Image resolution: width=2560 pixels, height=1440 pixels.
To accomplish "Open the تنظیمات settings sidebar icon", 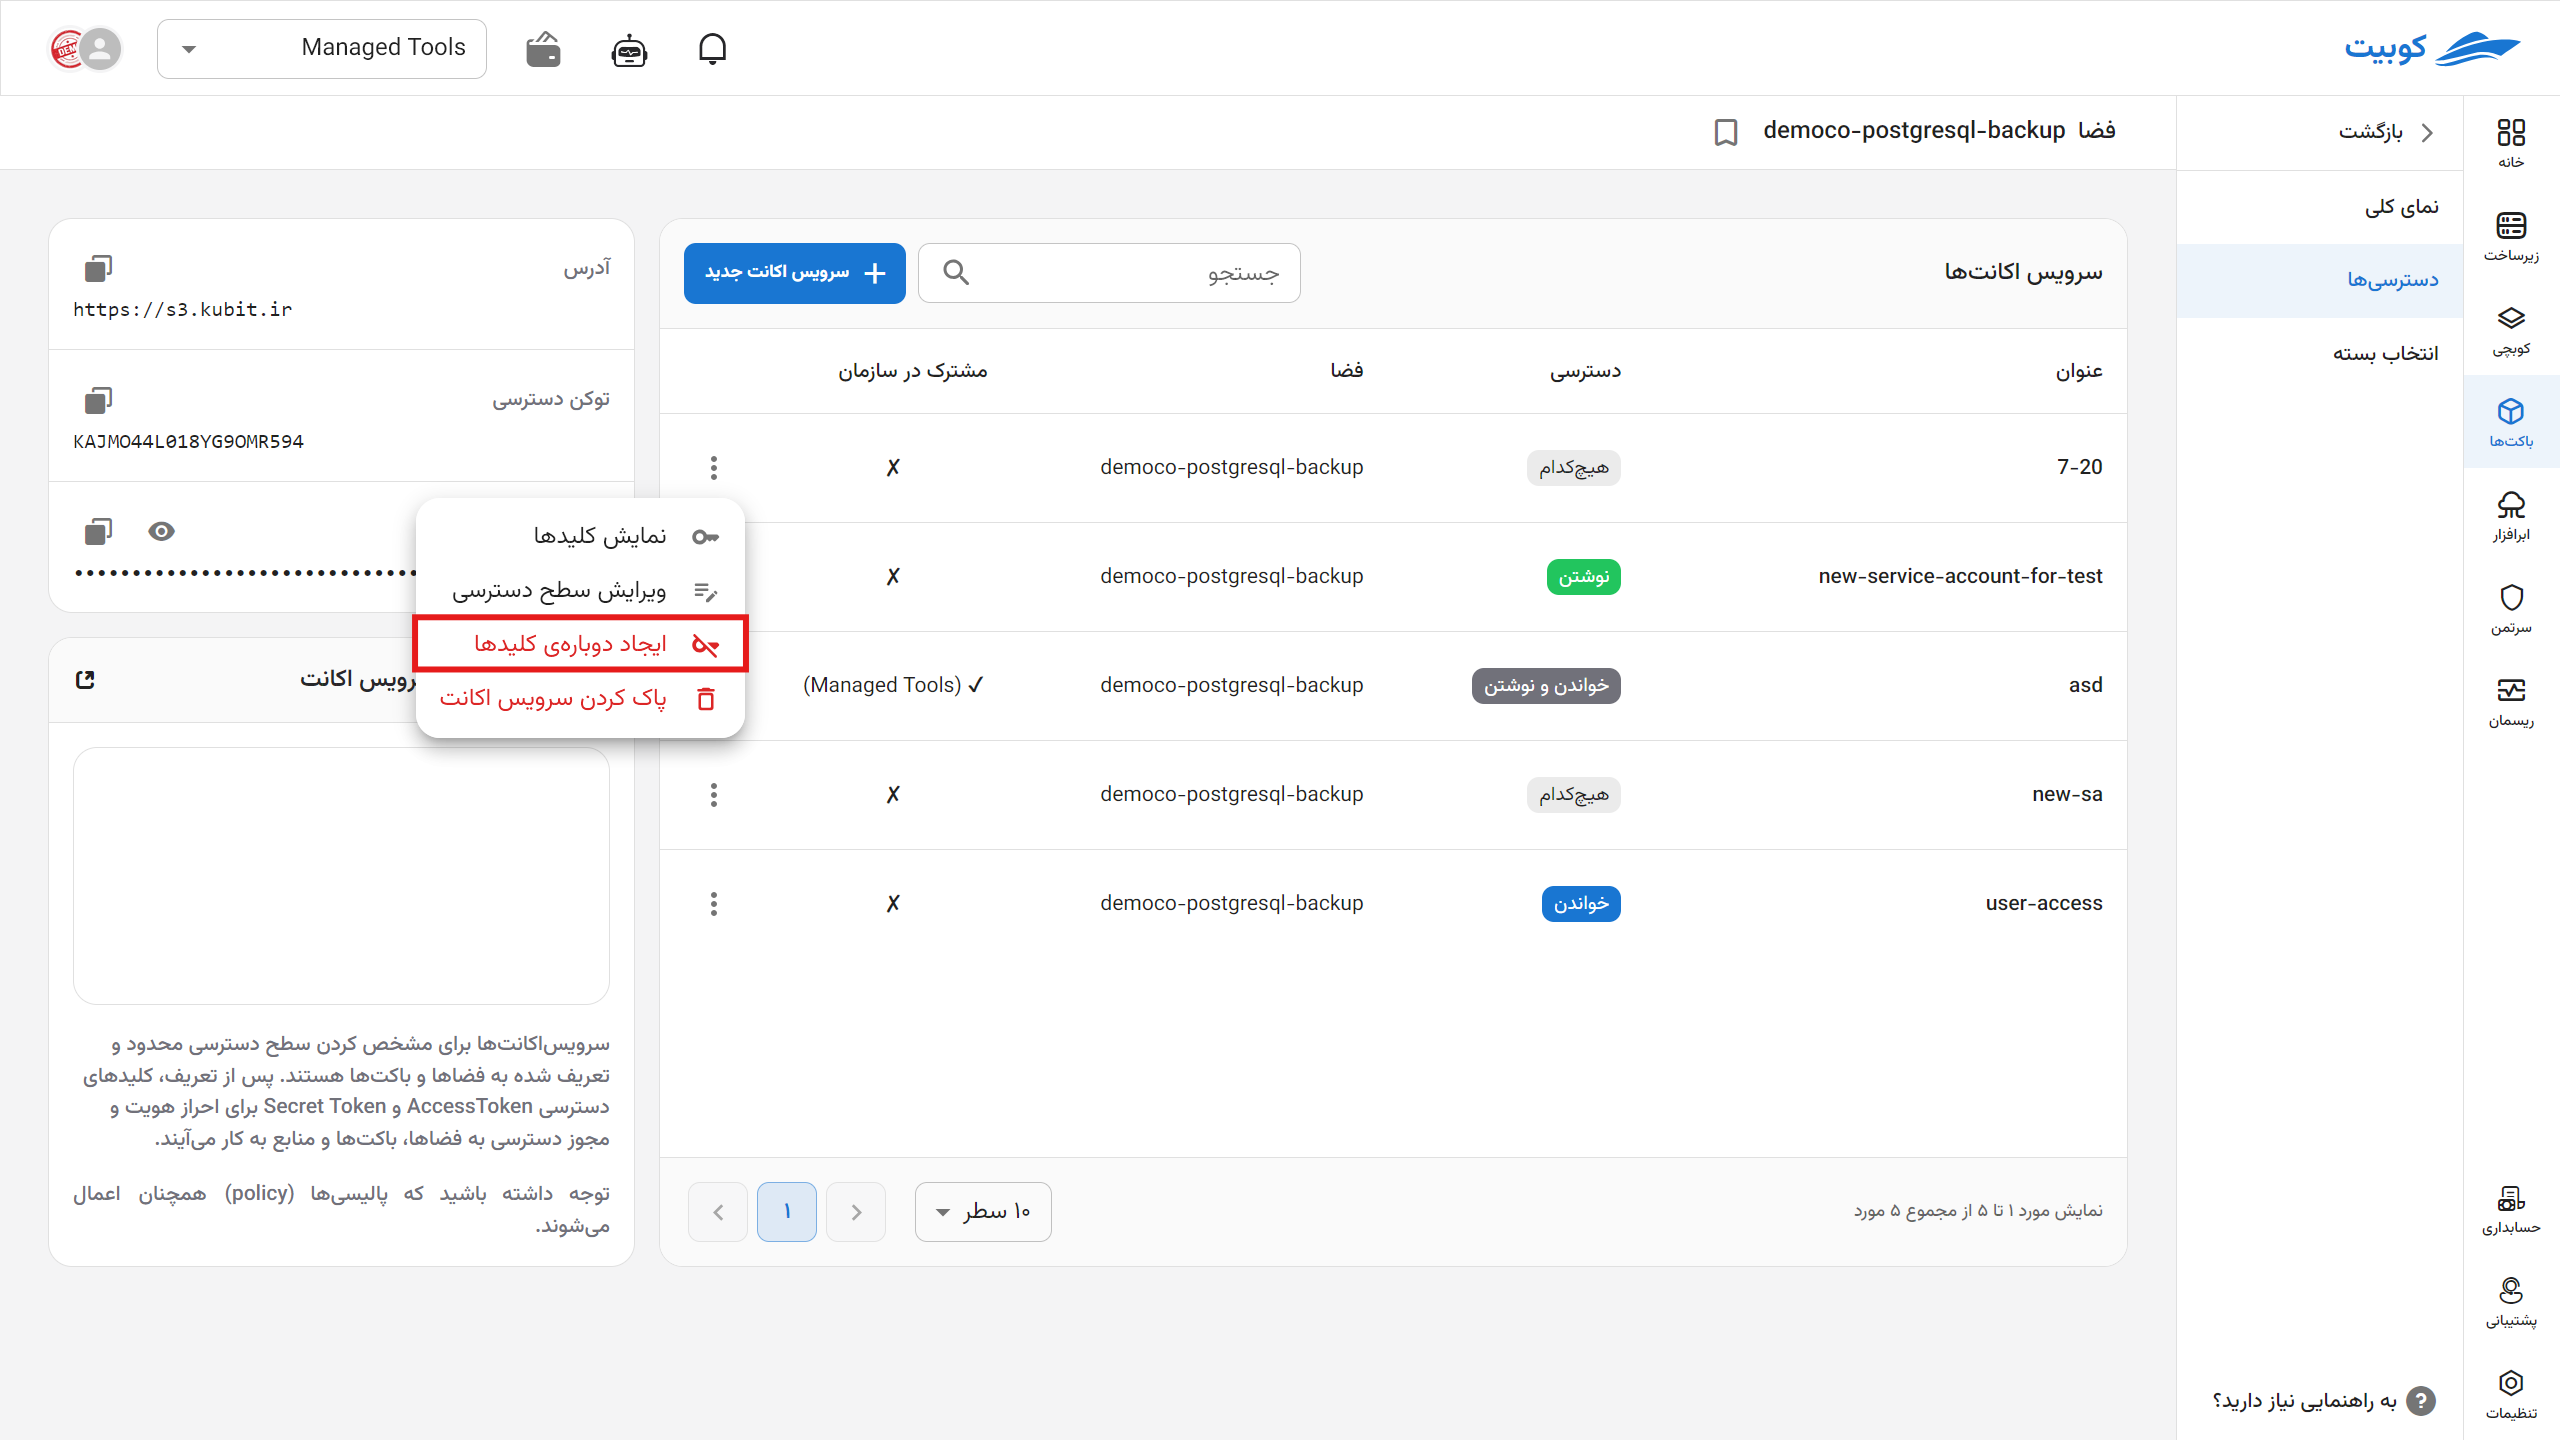I will [2510, 1394].
